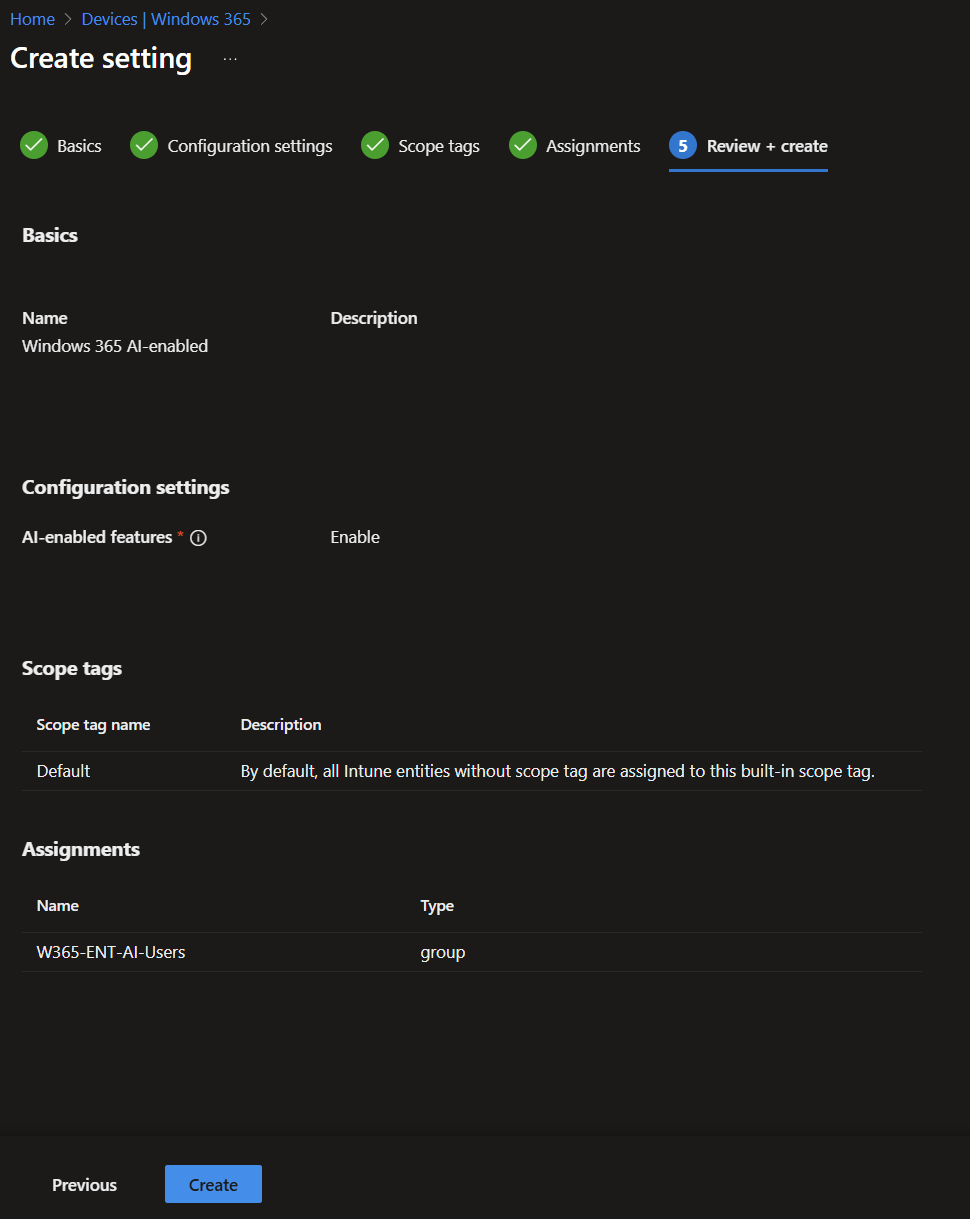Image resolution: width=970 pixels, height=1219 pixels.
Task: Select the Review + create tab label
Action: [767, 146]
